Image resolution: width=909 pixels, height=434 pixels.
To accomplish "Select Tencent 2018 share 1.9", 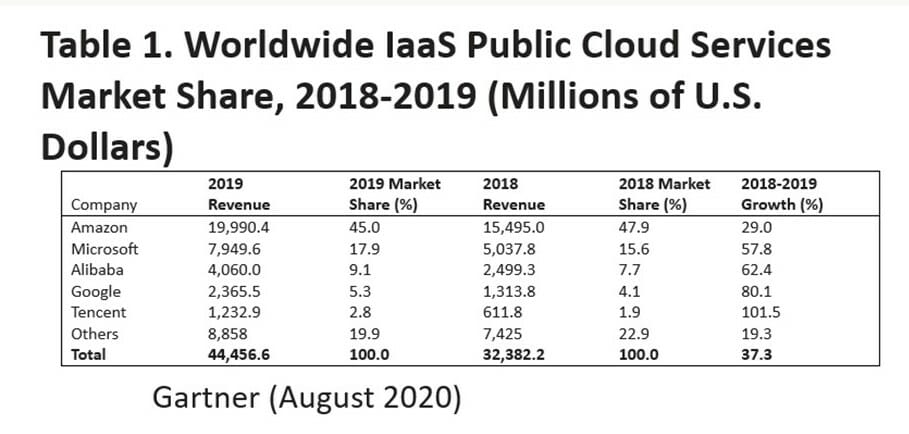I will (628, 312).
